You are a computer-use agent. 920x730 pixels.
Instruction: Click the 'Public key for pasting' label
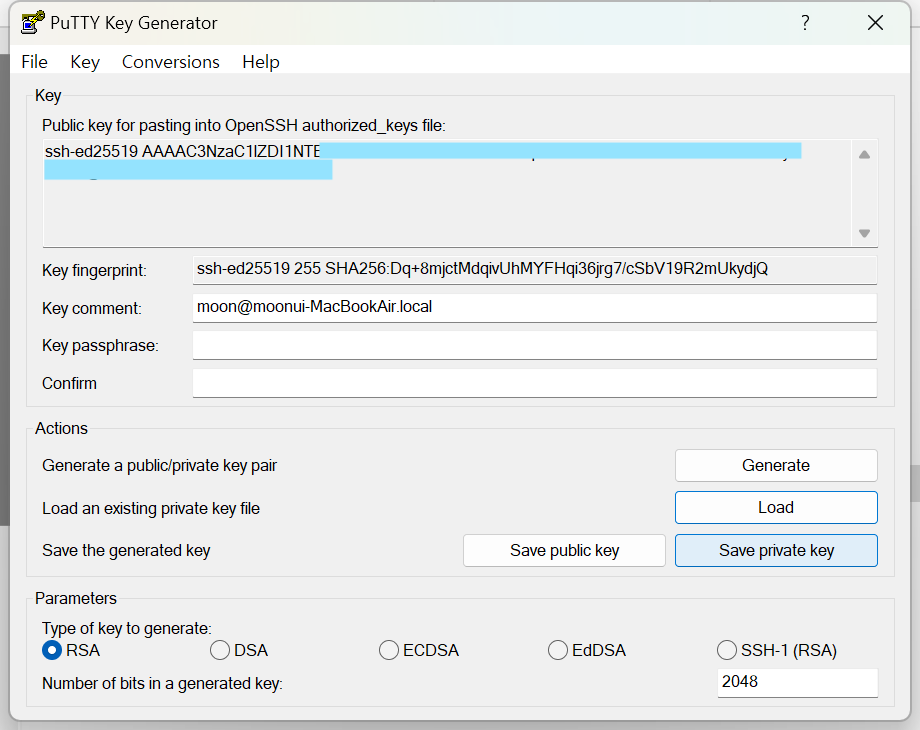[x=243, y=126]
